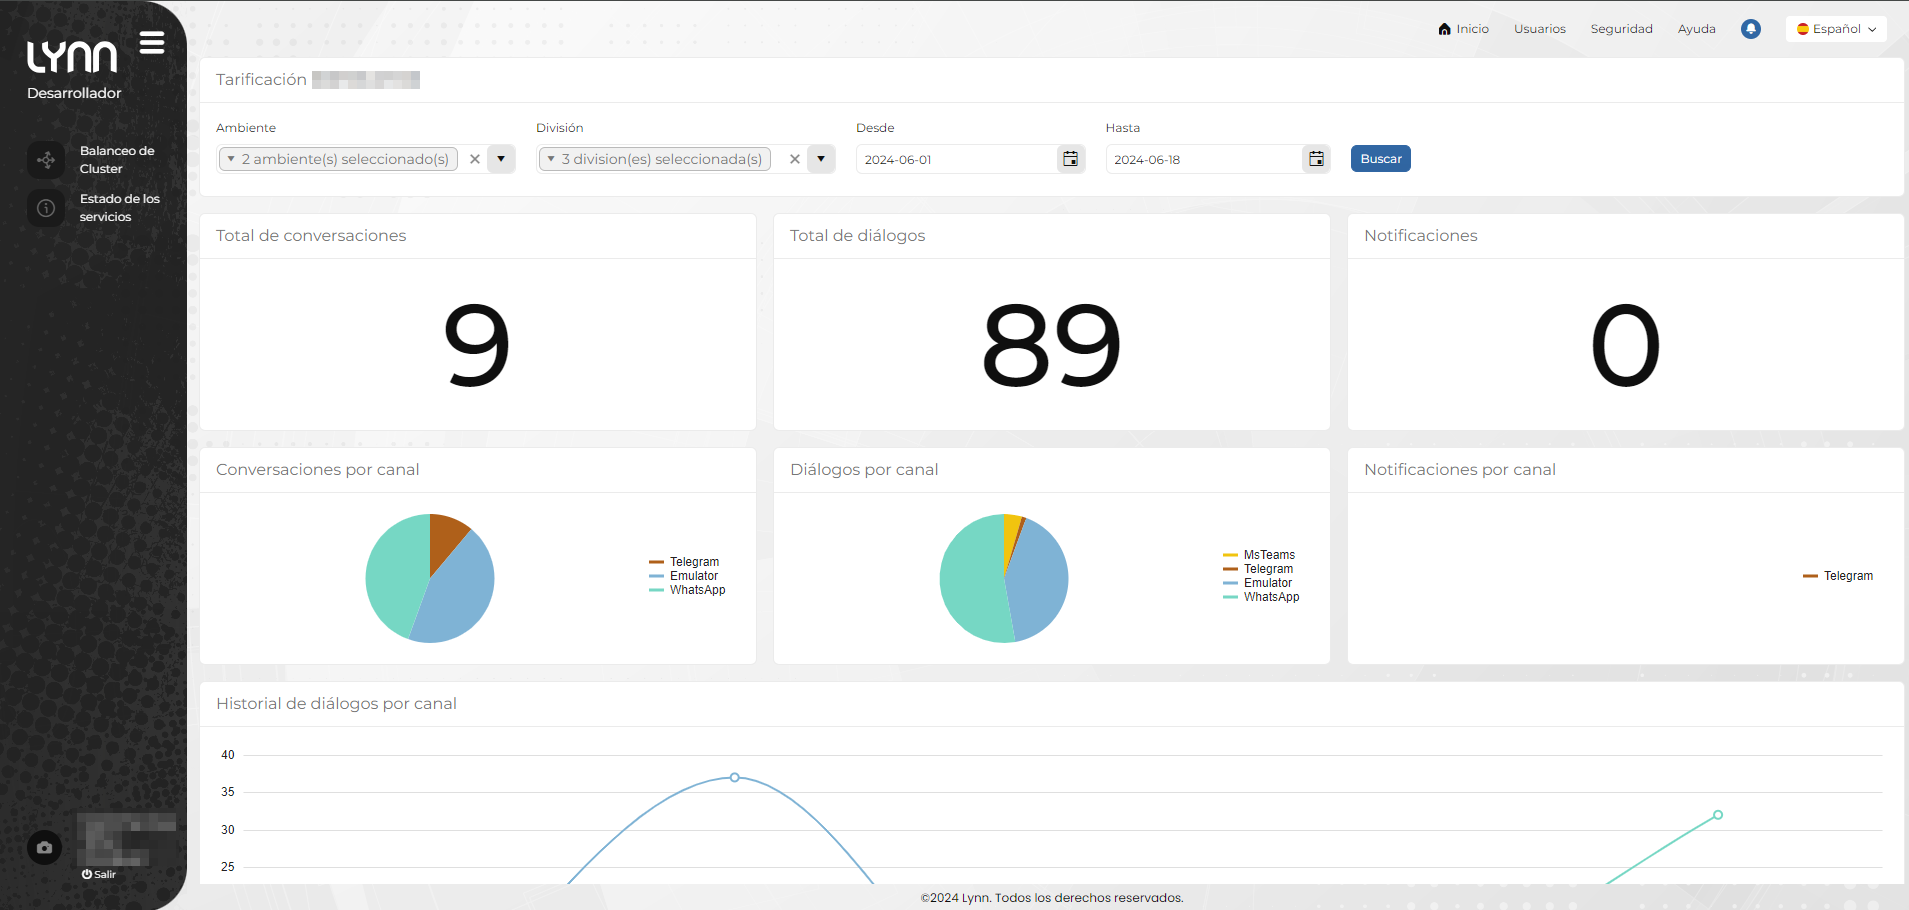Toggle Emulator series in Conversaciones legend
The height and width of the screenshot is (910, 1909).
pos(693,576)
